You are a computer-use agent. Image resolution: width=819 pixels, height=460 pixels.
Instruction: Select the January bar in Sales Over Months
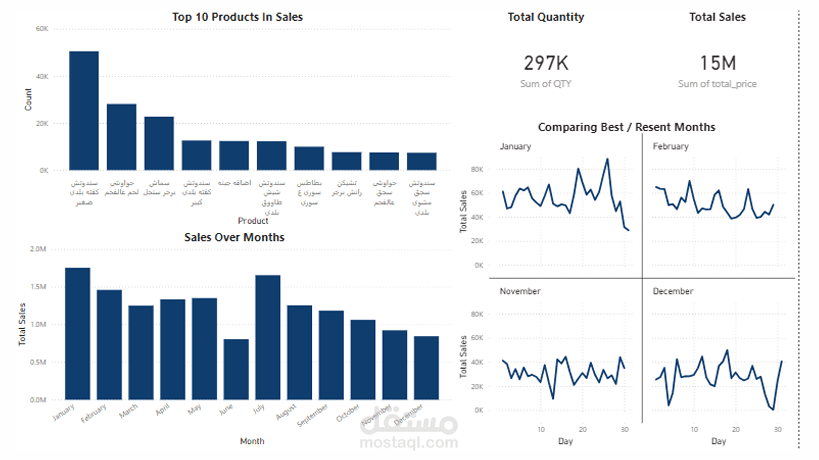click(x=77, y=334)
